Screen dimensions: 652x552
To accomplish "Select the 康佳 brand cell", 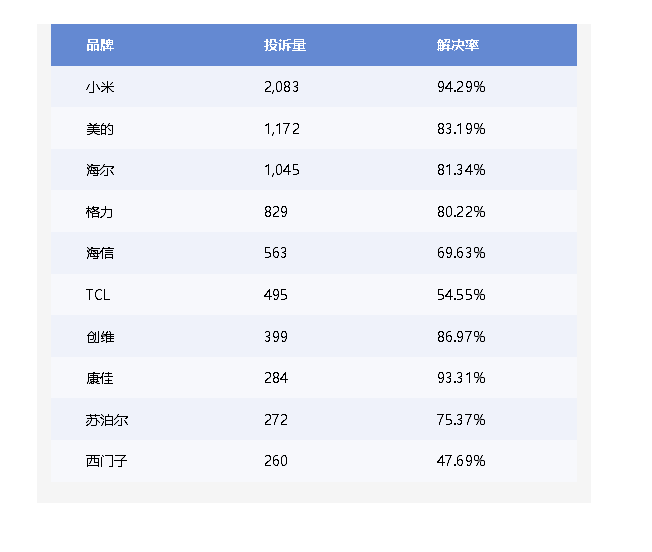I will (100, 378).
